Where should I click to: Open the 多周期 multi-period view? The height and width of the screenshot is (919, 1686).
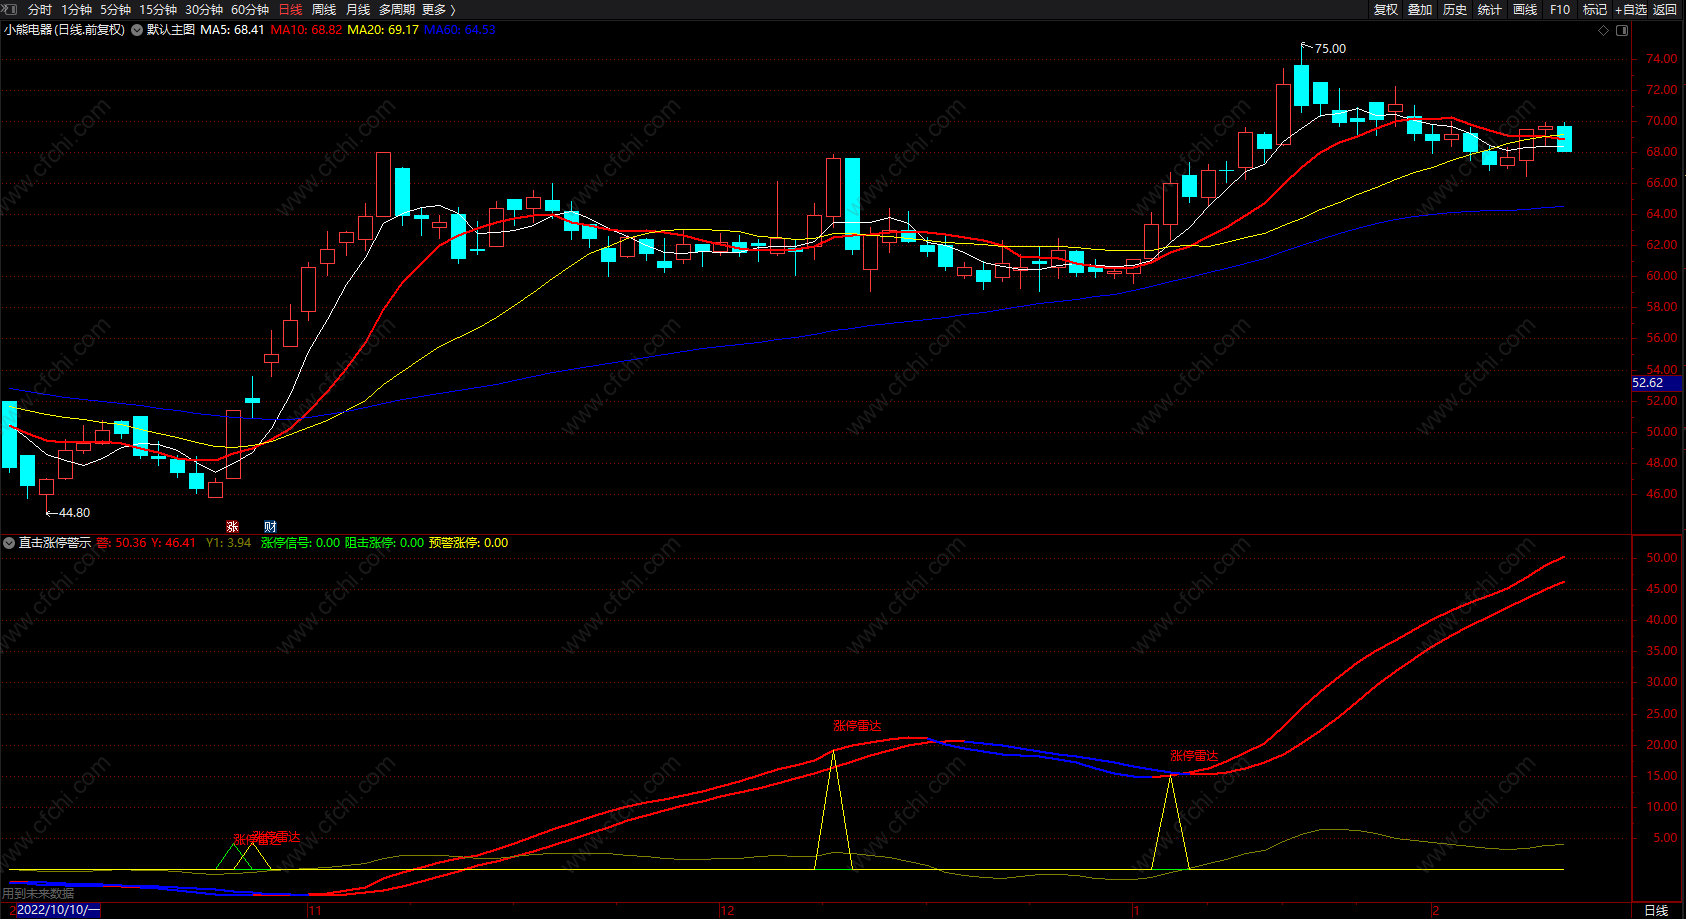tap(397, 10)
